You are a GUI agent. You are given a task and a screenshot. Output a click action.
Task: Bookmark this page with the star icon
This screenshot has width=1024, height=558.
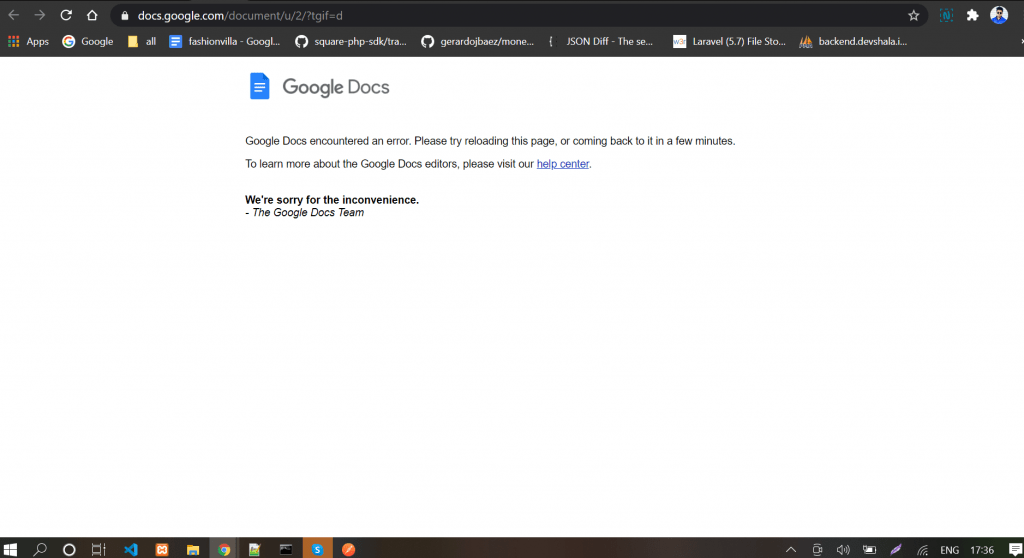point(913,16)
